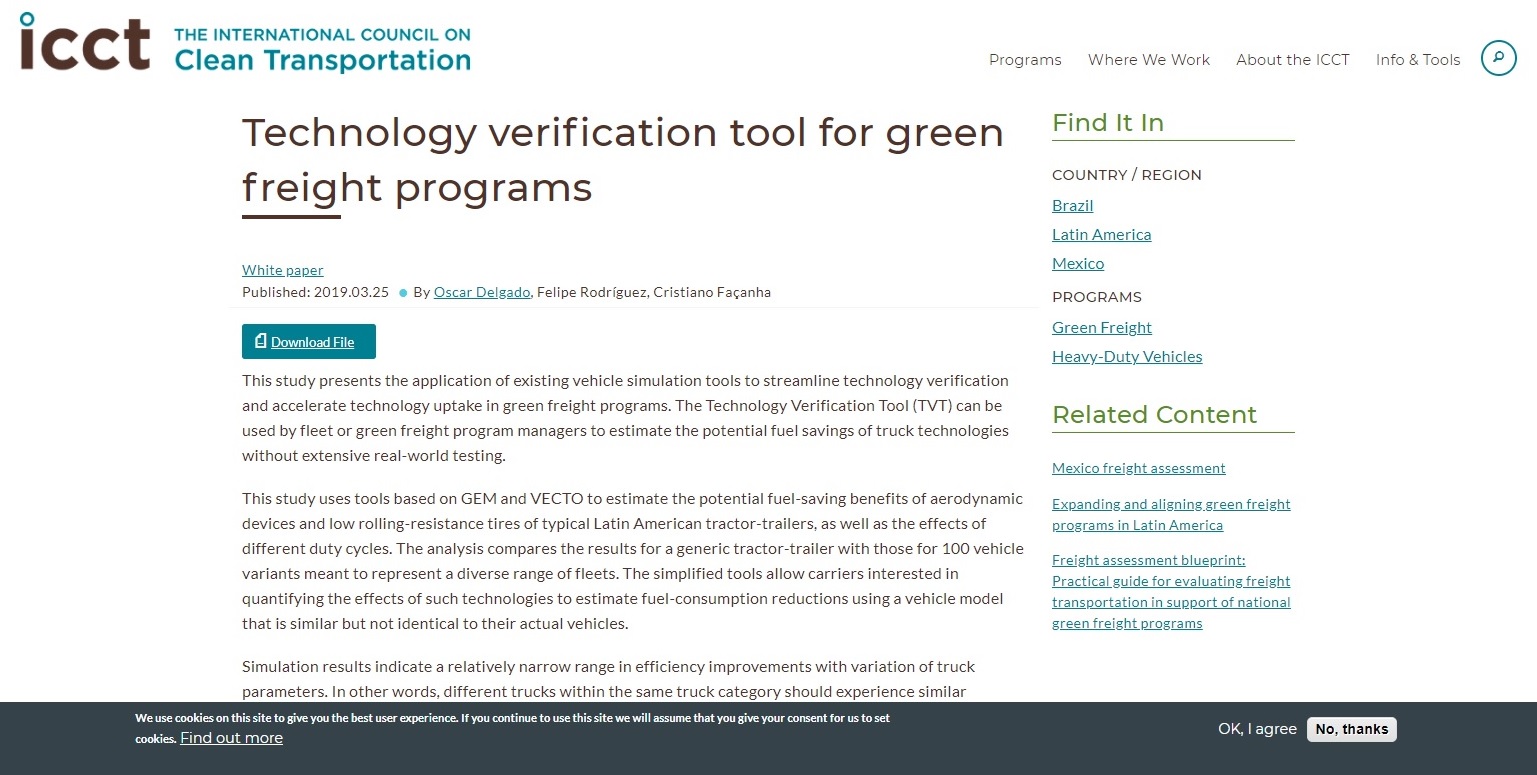Open Mexico freight assessment related link

pyautogui.click(x=1139, y=468)
